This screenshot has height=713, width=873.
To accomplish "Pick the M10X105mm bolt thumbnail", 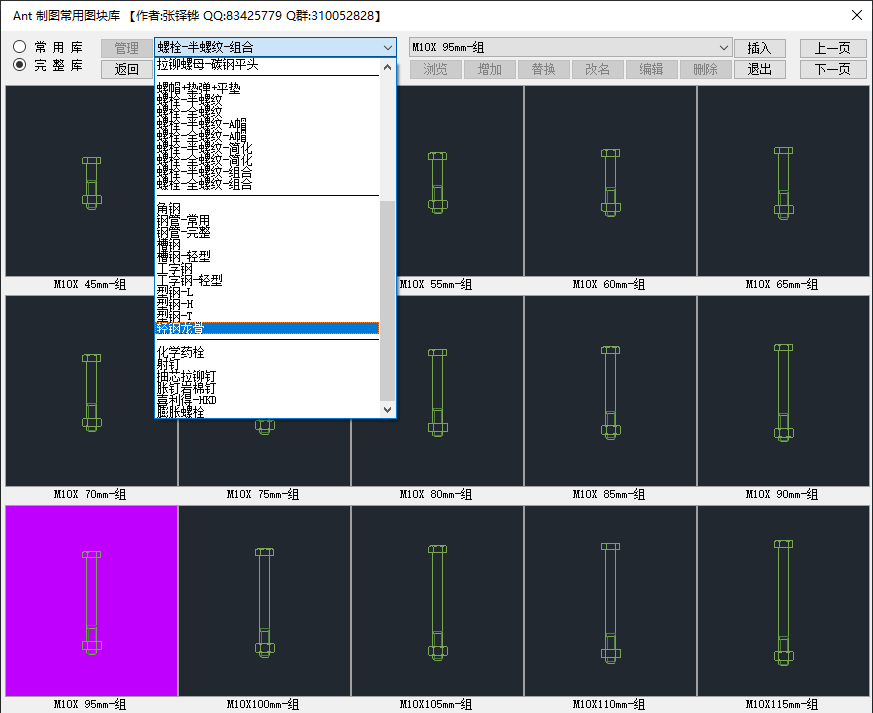I will tap(437, 600).
